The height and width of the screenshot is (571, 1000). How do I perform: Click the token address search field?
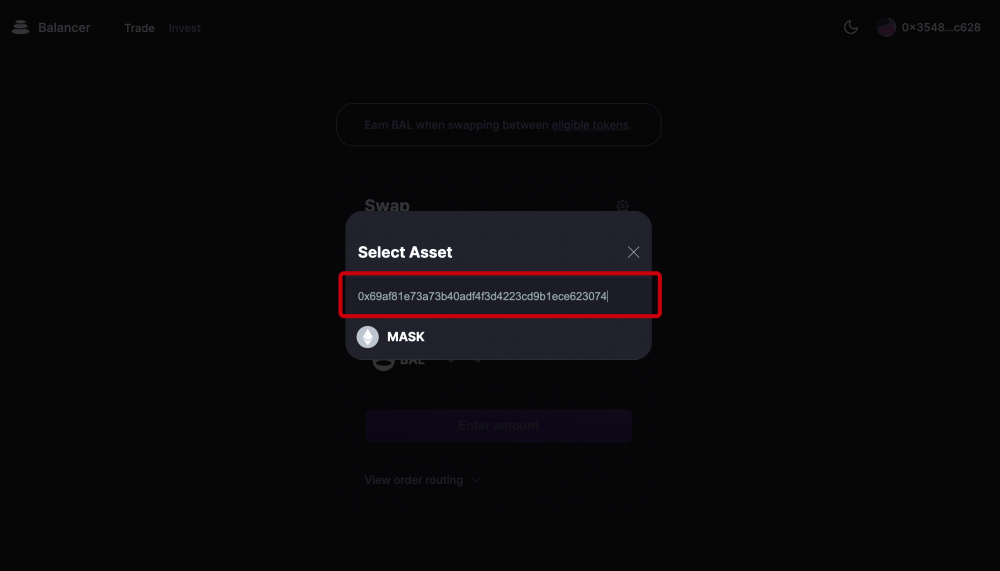[x=498, y=296]
